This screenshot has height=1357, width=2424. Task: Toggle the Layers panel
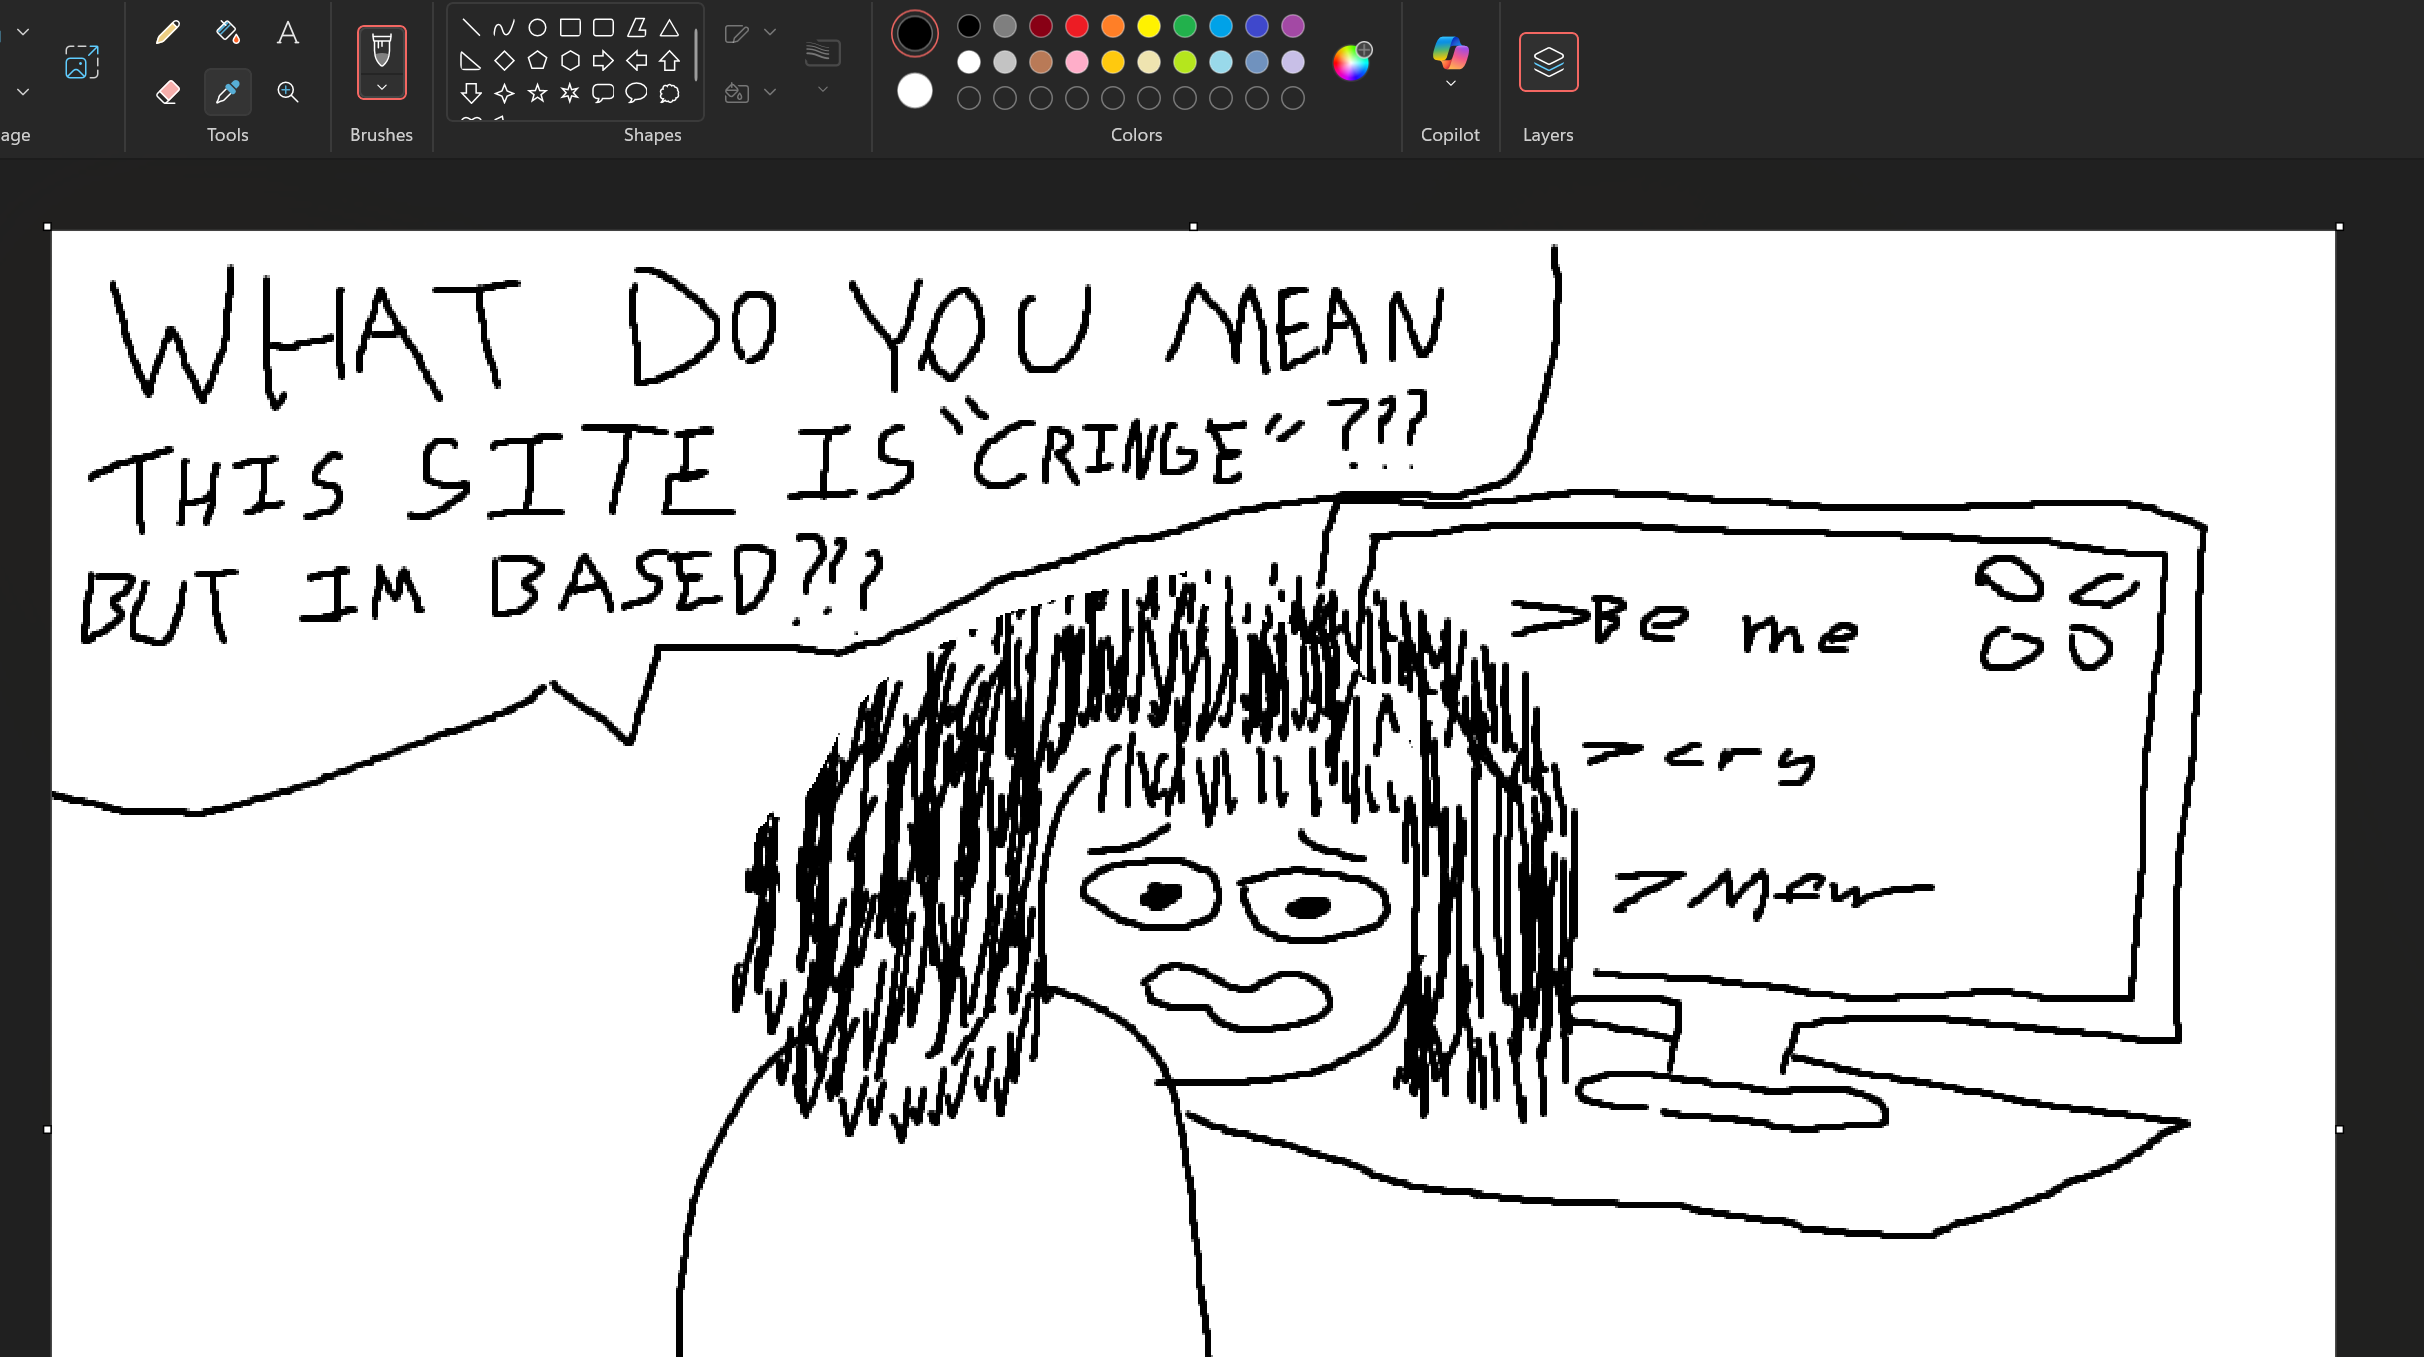(1548, 62)
